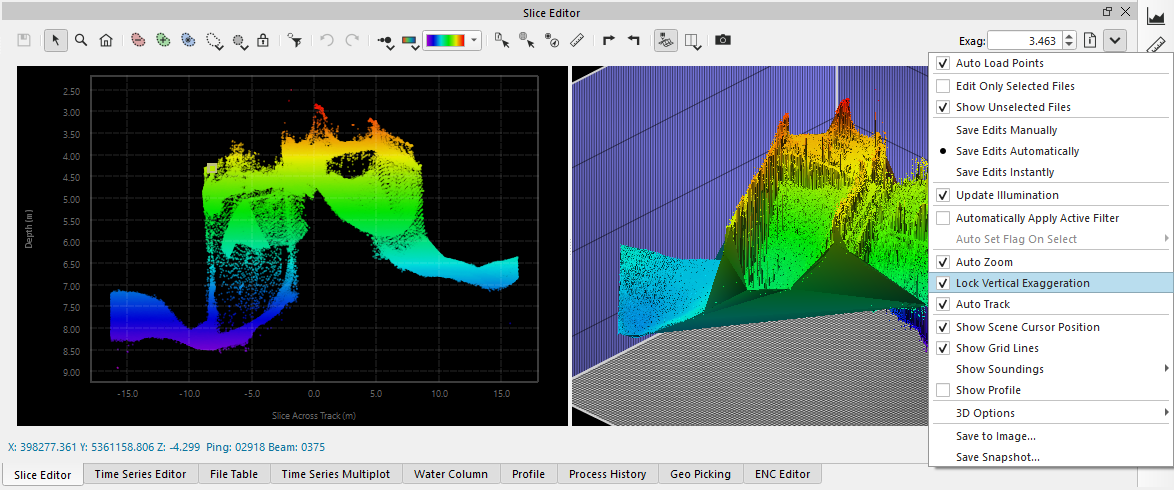Screen dimensions: 1174x490
Task: Switch to the Water Column tab
Action: coord(451,474)
